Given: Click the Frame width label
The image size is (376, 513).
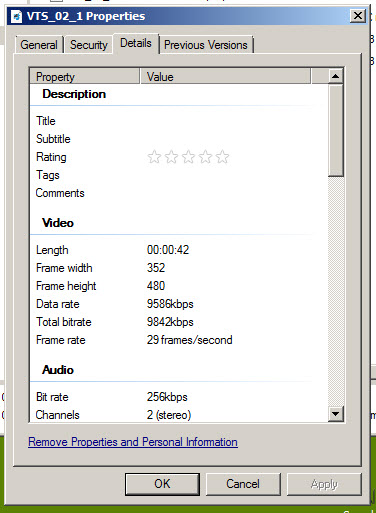Looking at the screenshot, I should click(x=64, y=268).
